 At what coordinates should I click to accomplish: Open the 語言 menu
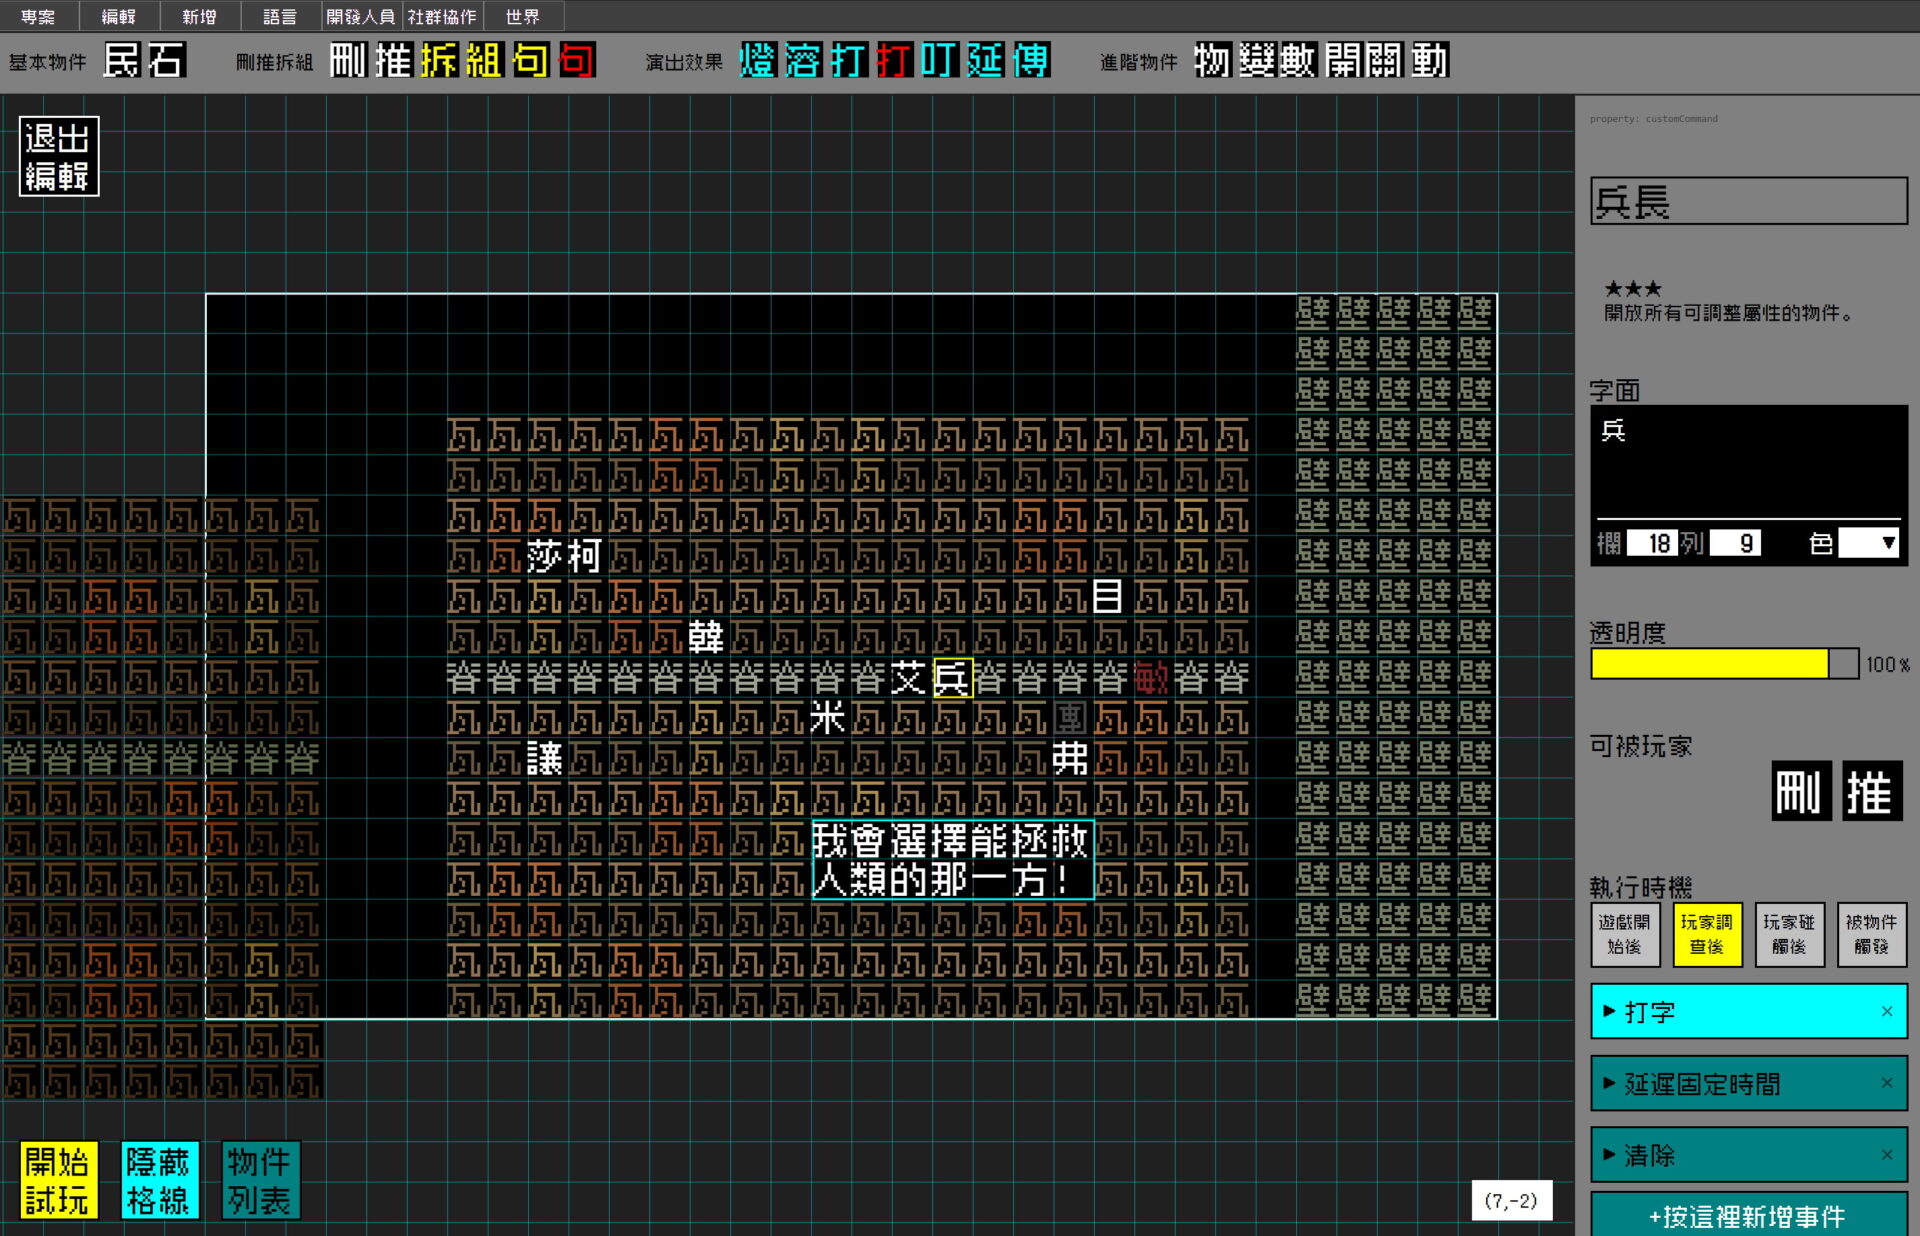tap(280, 16)
